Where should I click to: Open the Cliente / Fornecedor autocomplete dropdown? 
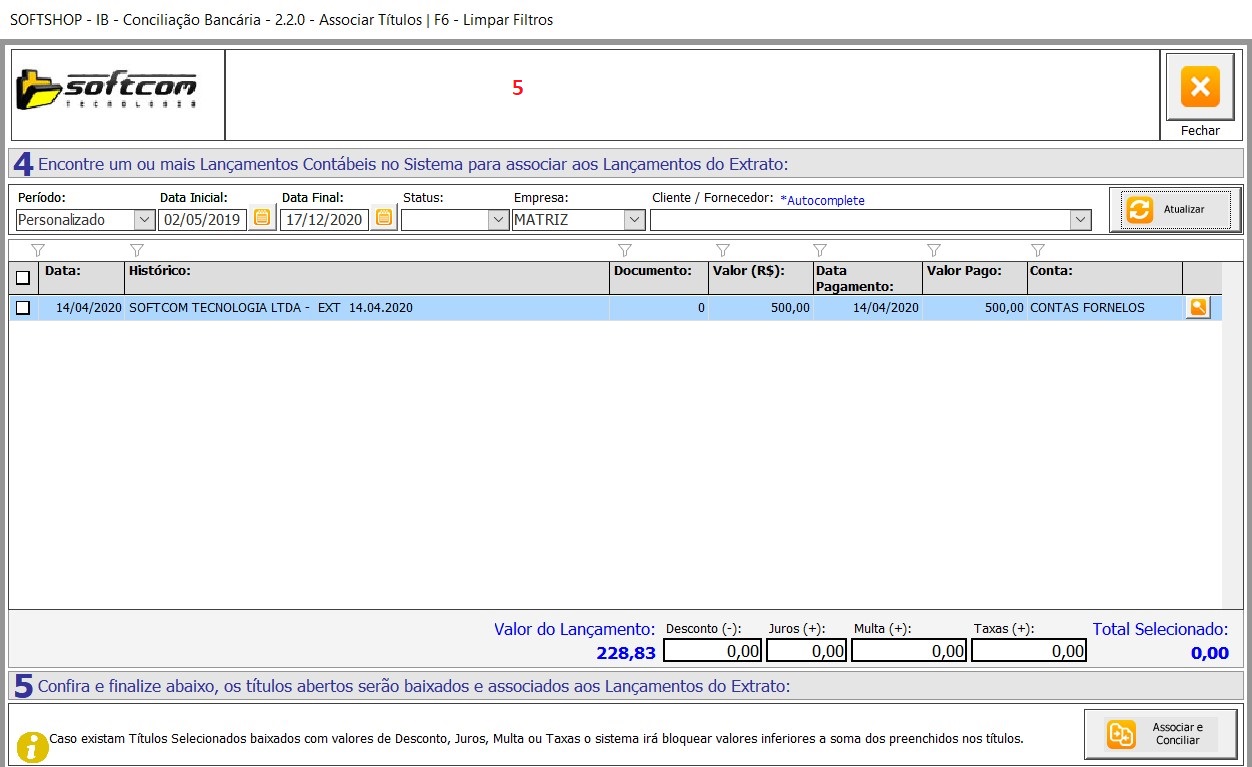pos(1079,220)
